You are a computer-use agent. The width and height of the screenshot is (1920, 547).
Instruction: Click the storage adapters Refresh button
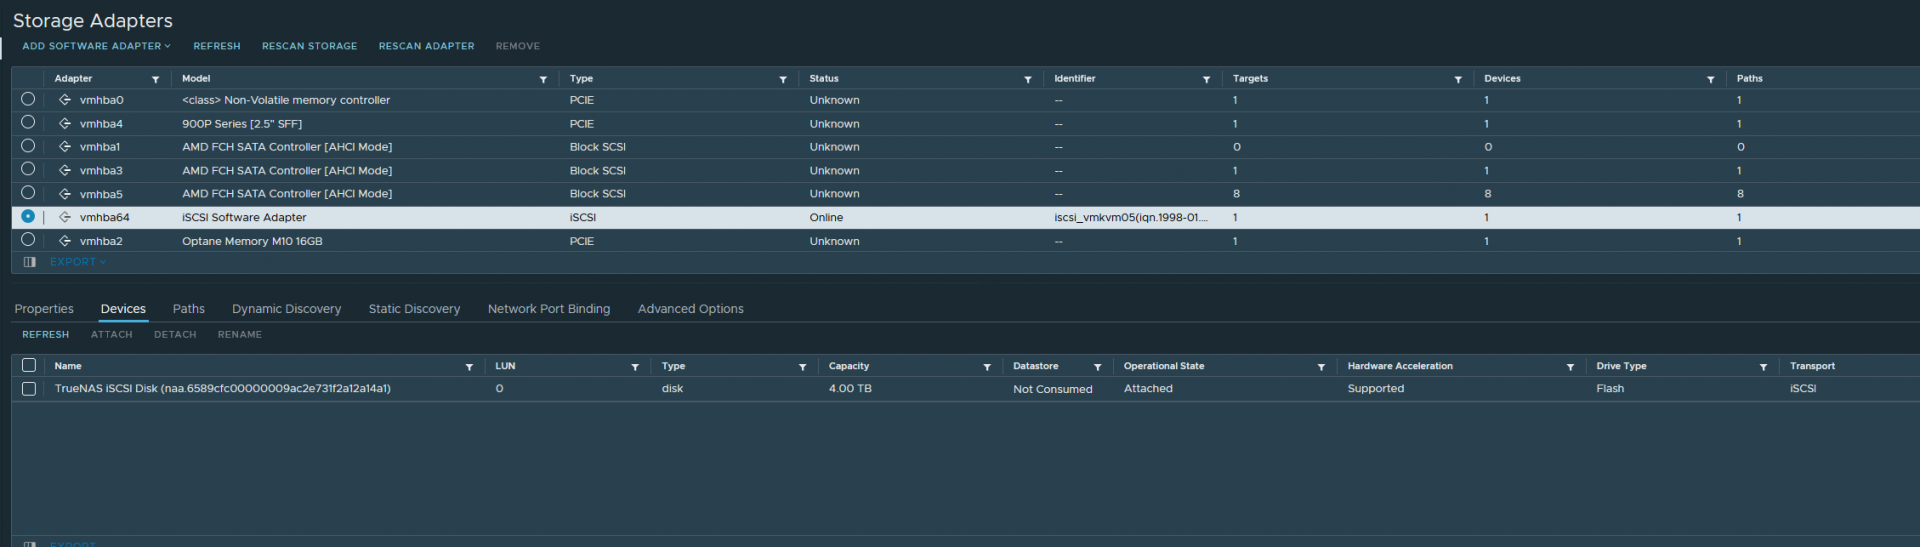coord(217,46)
